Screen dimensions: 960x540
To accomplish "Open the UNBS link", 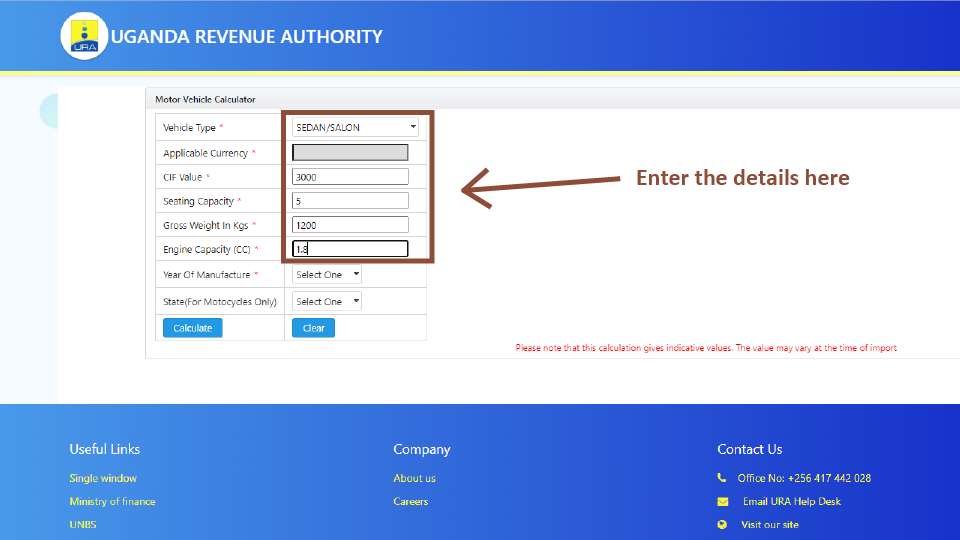I will pos(83,525).
